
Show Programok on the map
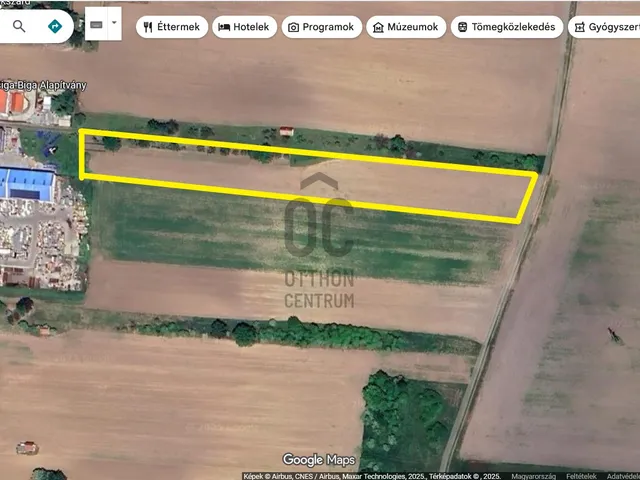click(x=321, y=27)
